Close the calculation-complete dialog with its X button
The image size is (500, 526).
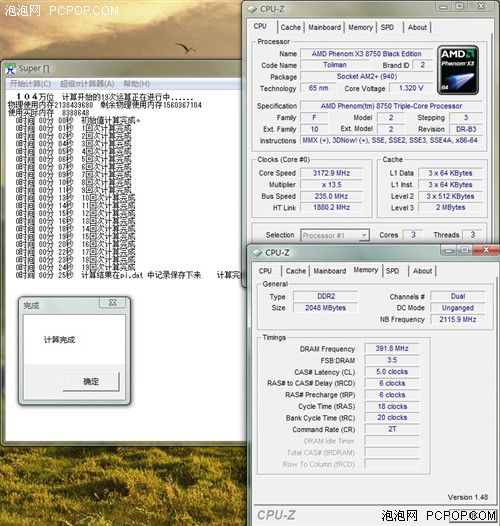tap(112, 303)
